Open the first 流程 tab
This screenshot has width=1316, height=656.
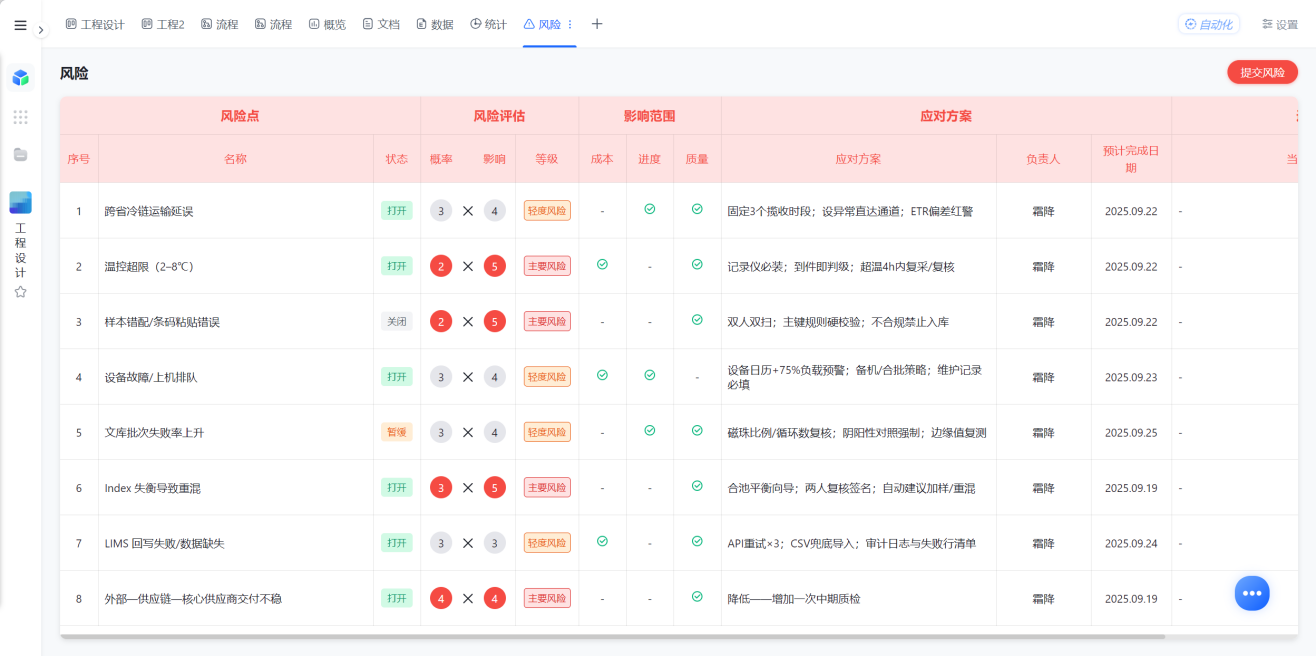coord(220,24)
